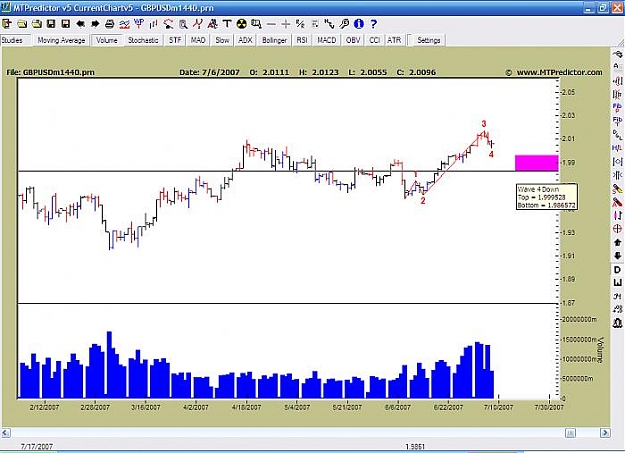
Task: Click the up arrow sidebar icon
Action: click(x=617, y=242)
